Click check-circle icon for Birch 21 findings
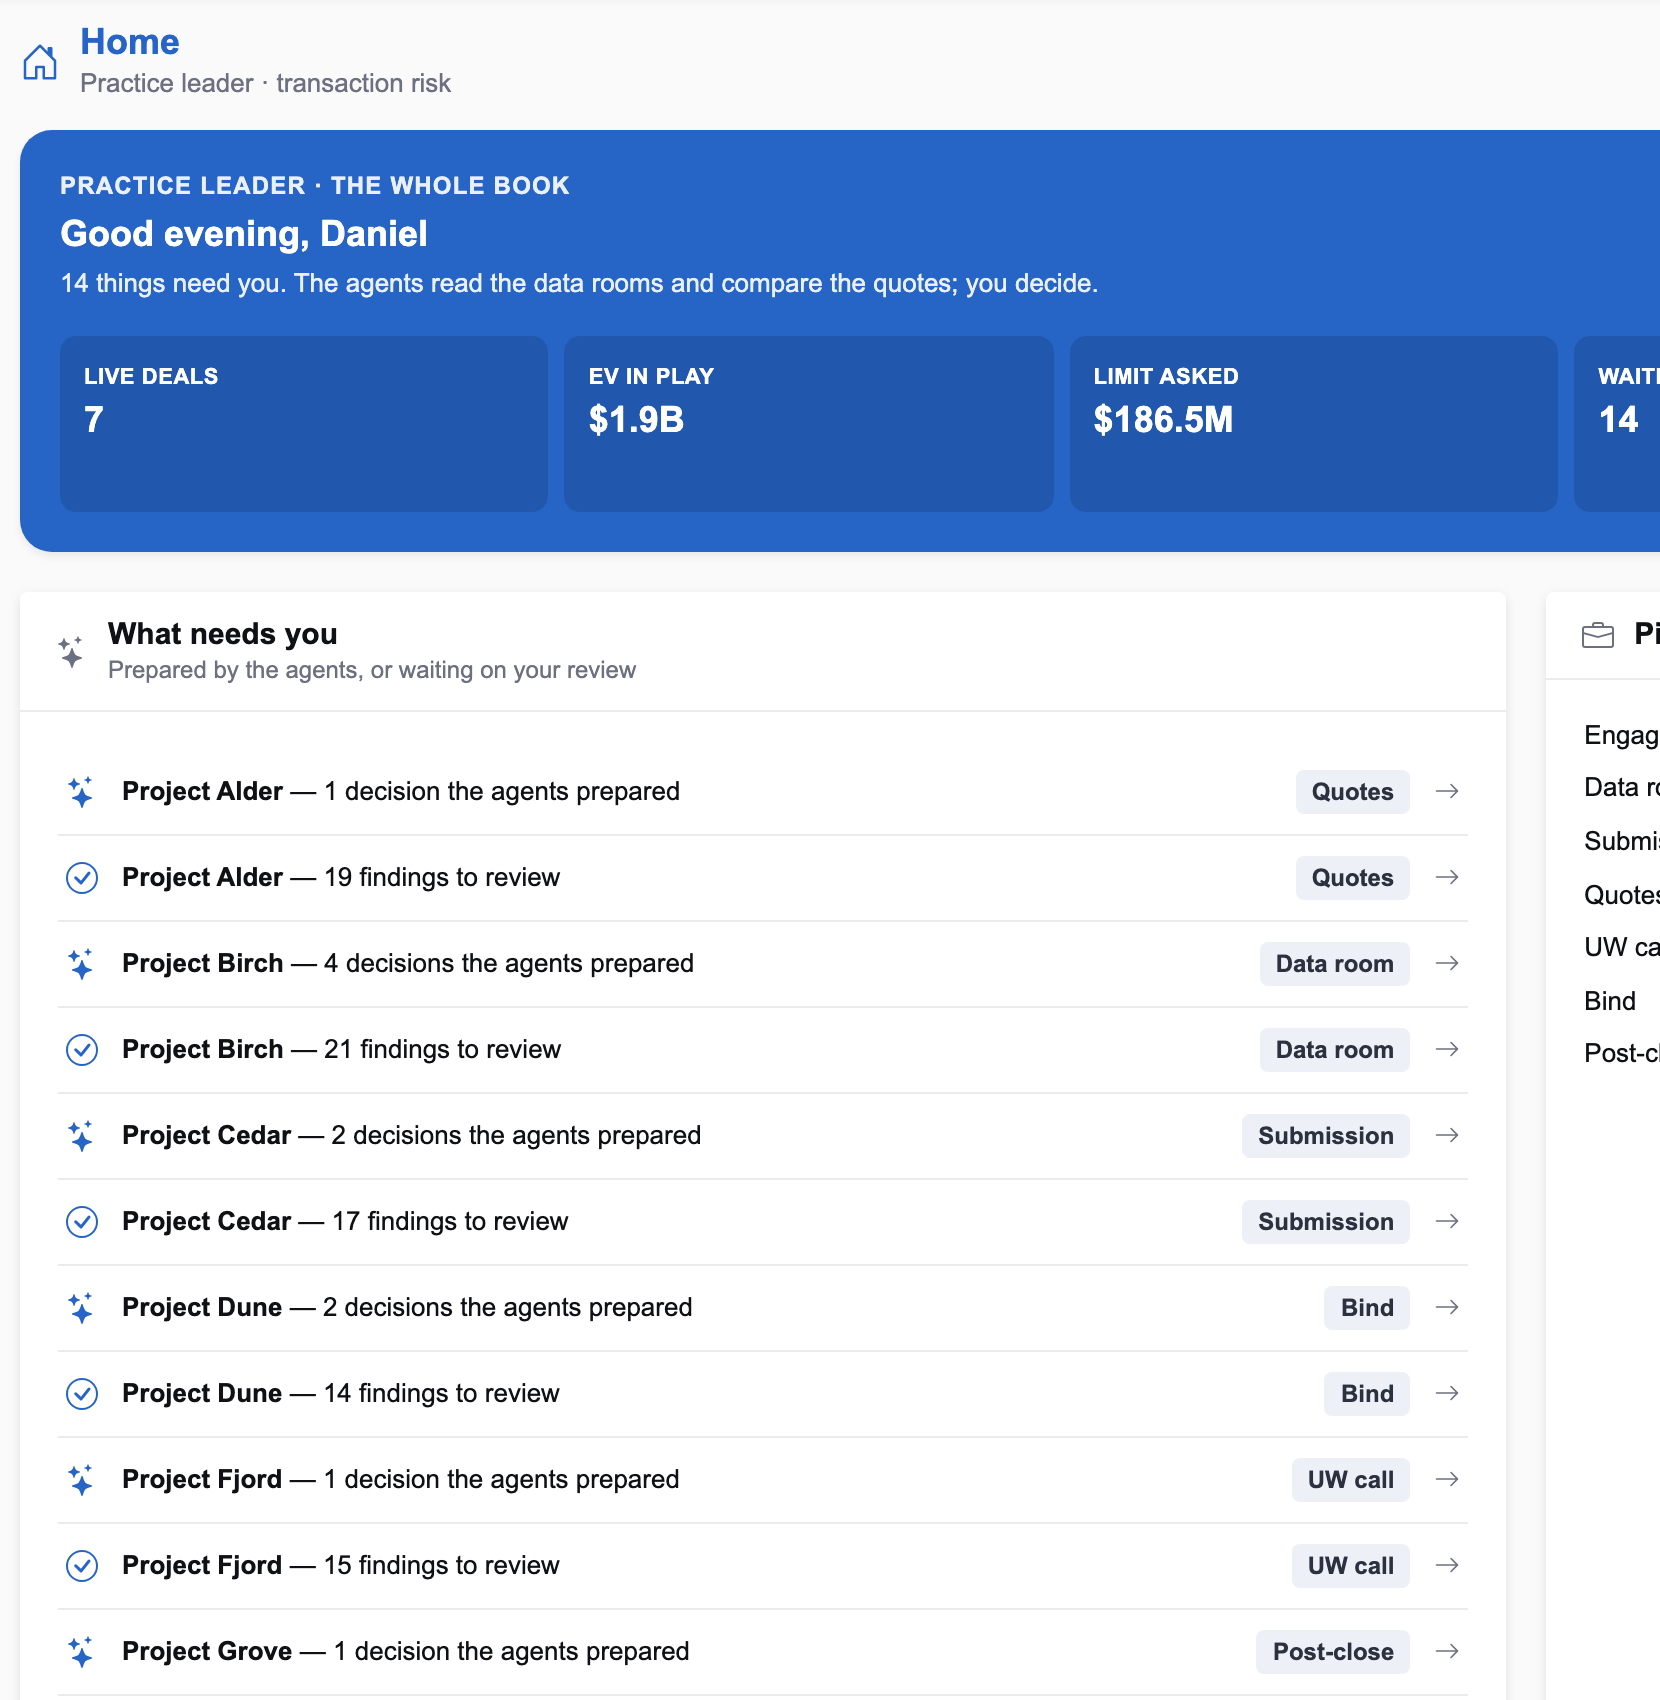 point(81,1050)
